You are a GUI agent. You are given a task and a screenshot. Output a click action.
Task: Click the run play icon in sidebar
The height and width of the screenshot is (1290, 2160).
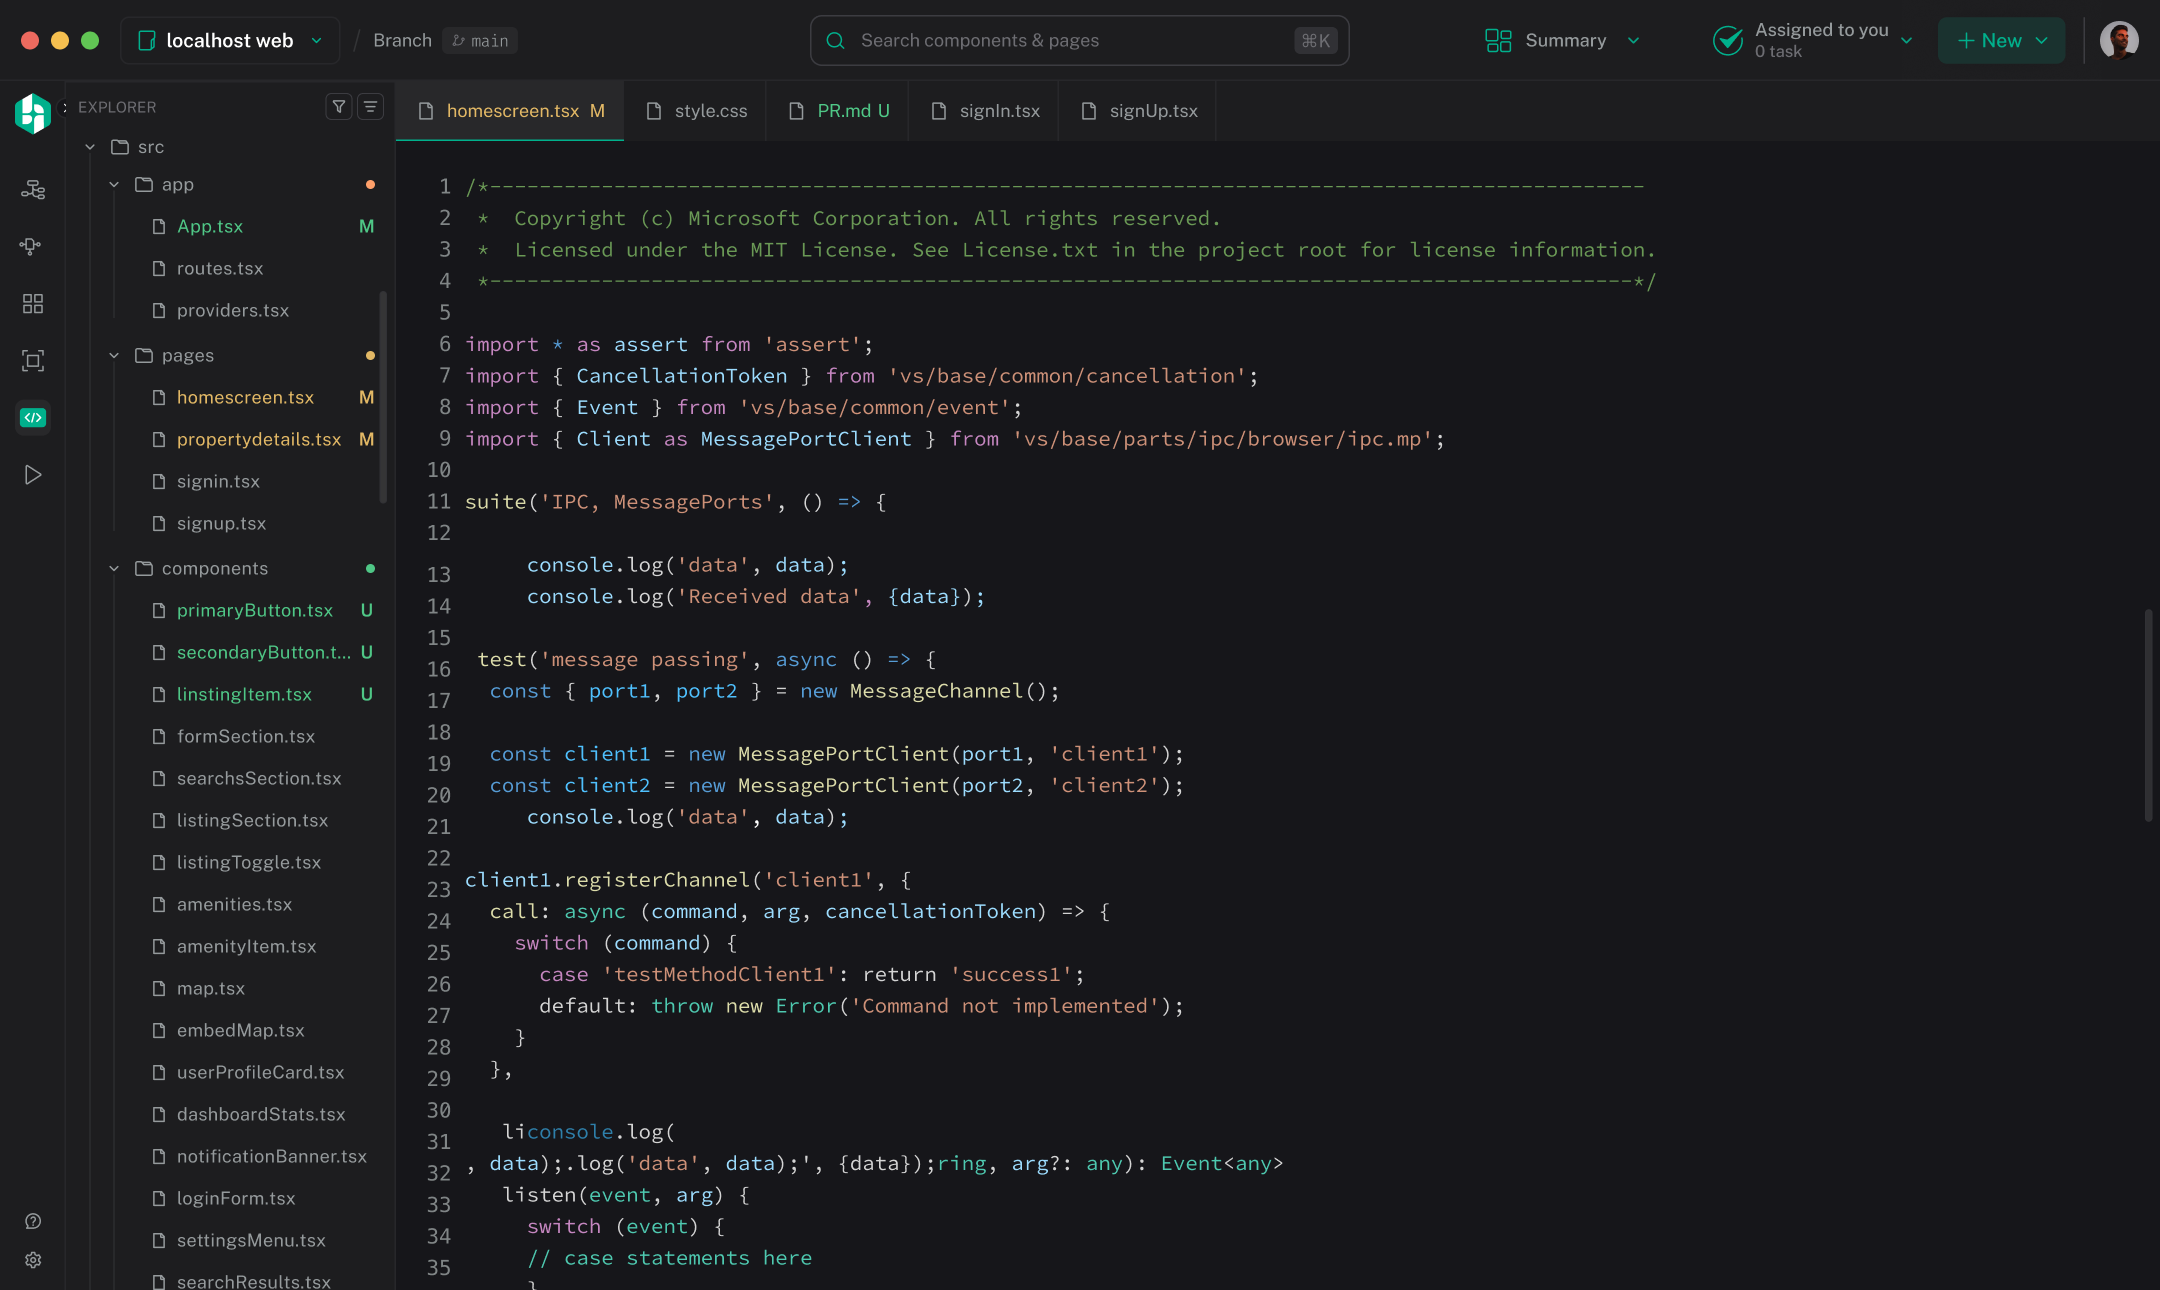33,475
